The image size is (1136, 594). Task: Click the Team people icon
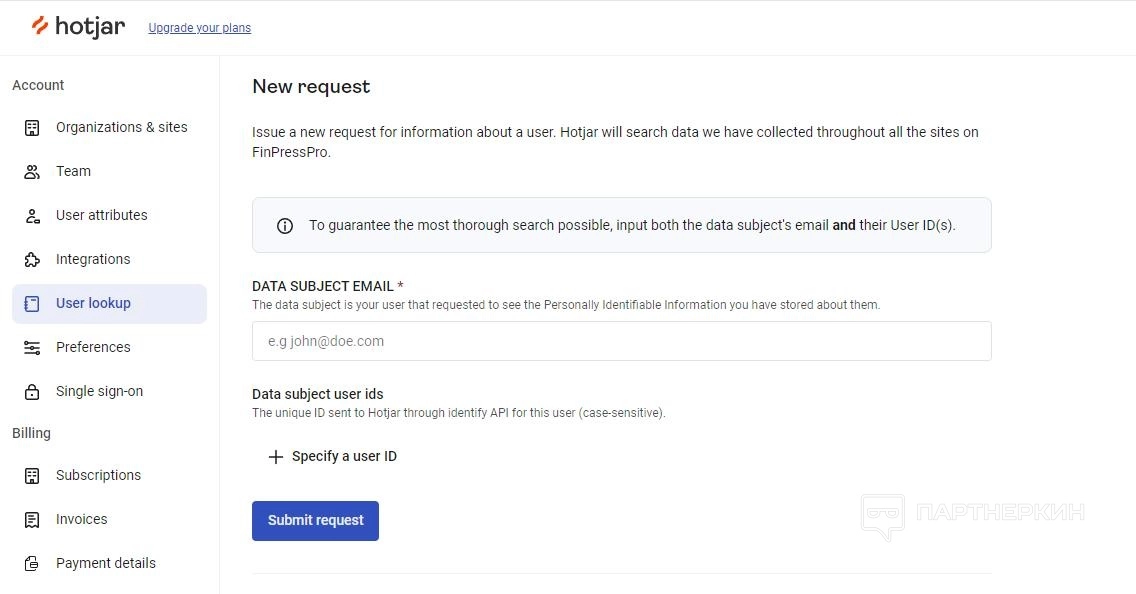point(32,172)
